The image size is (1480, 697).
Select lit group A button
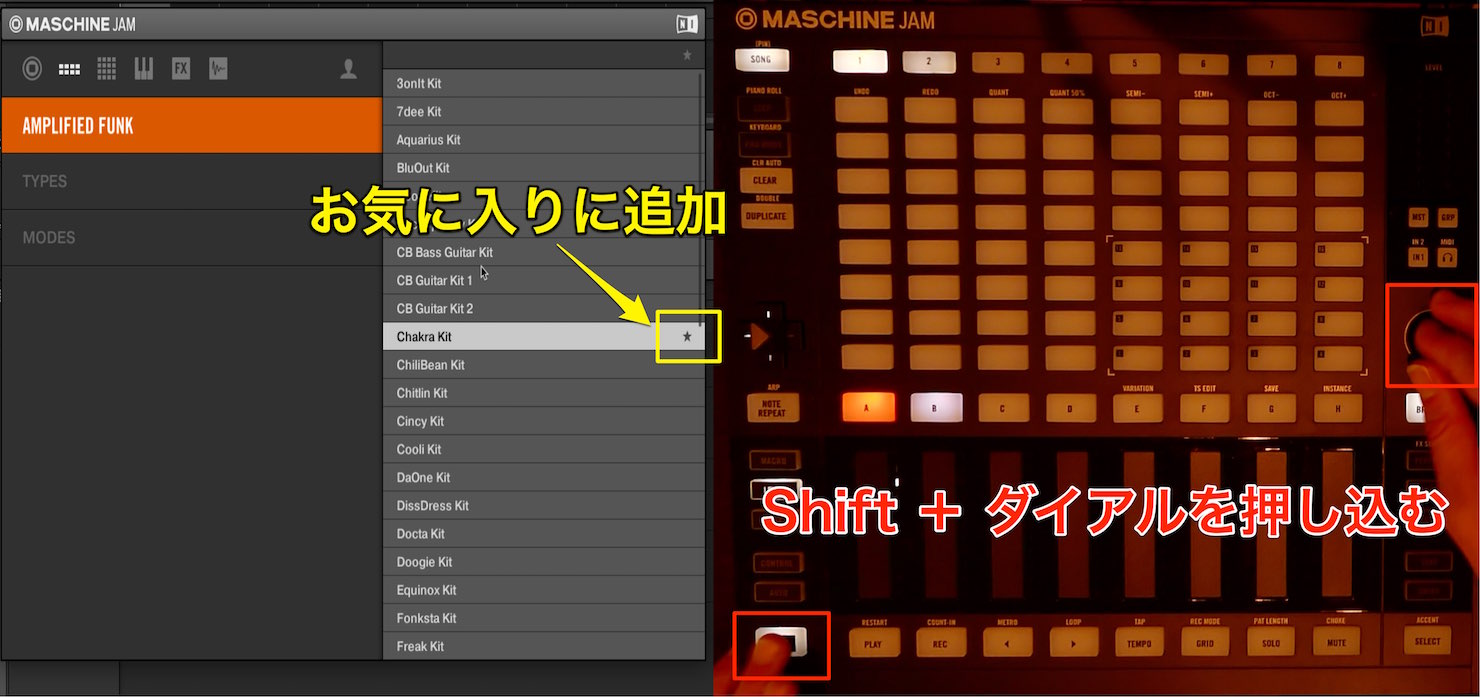[868, 407]
